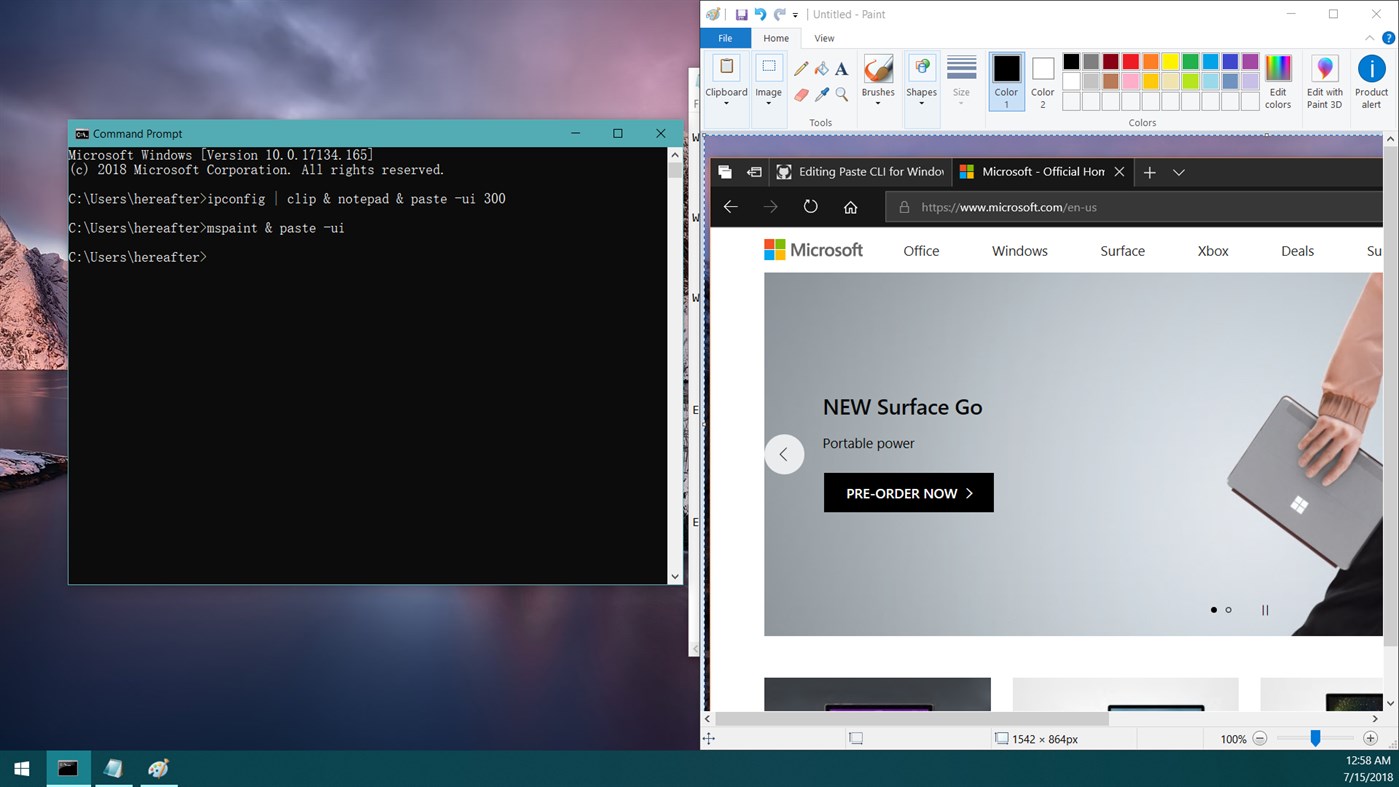Click the Save button in quick access toolbar
Viewport: 1399px width, 787px height.
[x=740, y=14]
